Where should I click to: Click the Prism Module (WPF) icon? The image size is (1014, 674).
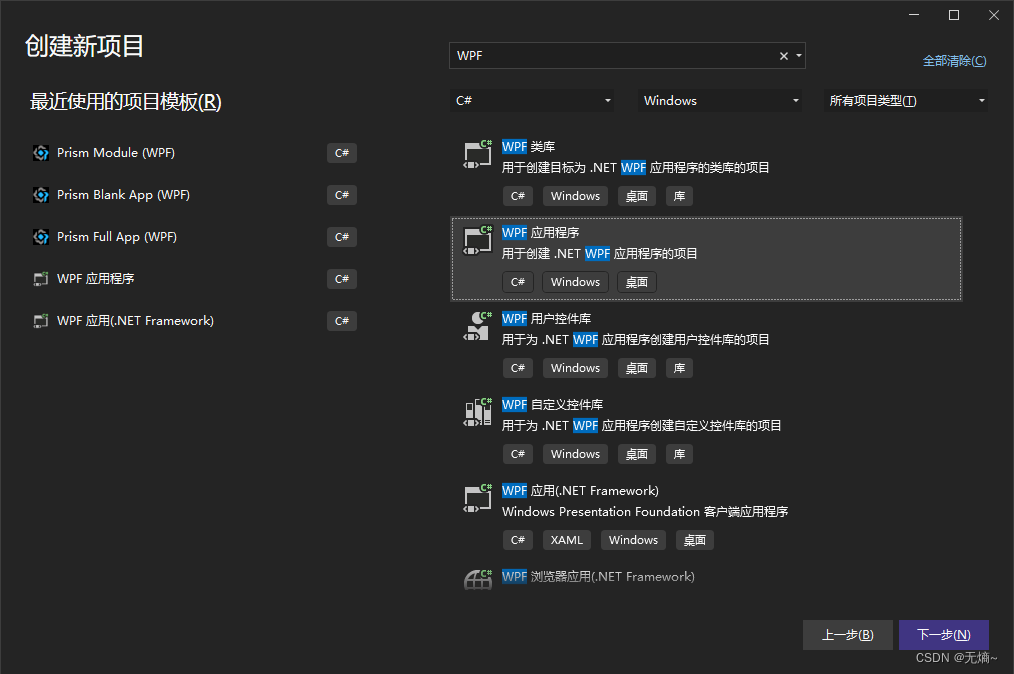click(x=40, y=152)
